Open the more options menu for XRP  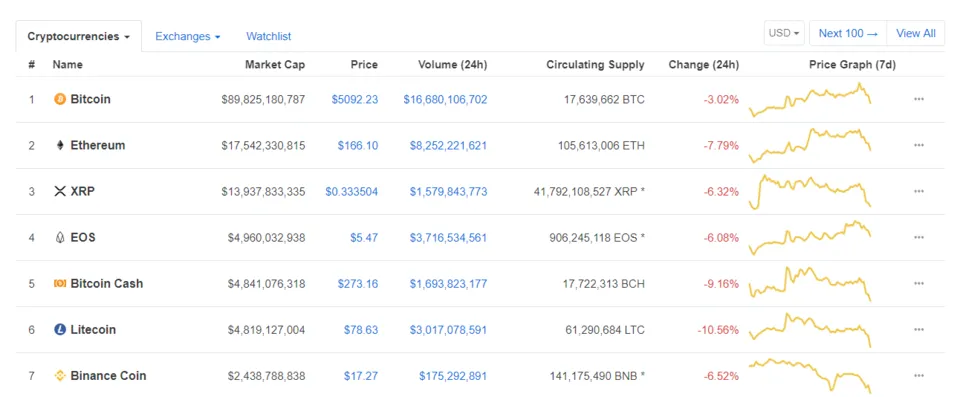click(x=918, y=191)
